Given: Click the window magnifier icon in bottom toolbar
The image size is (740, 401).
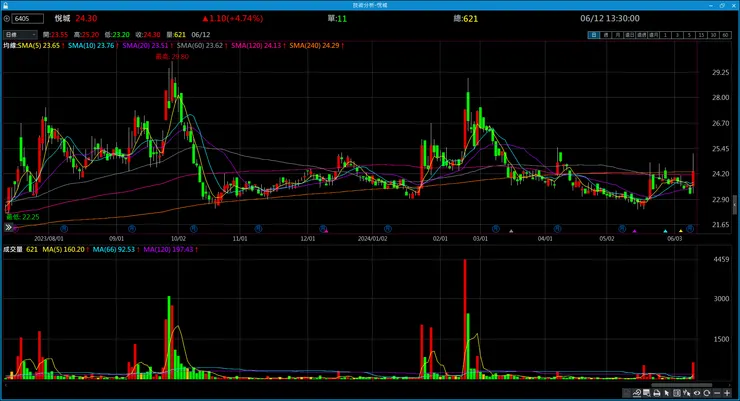Looking at the screenshot, I should 646,393.
